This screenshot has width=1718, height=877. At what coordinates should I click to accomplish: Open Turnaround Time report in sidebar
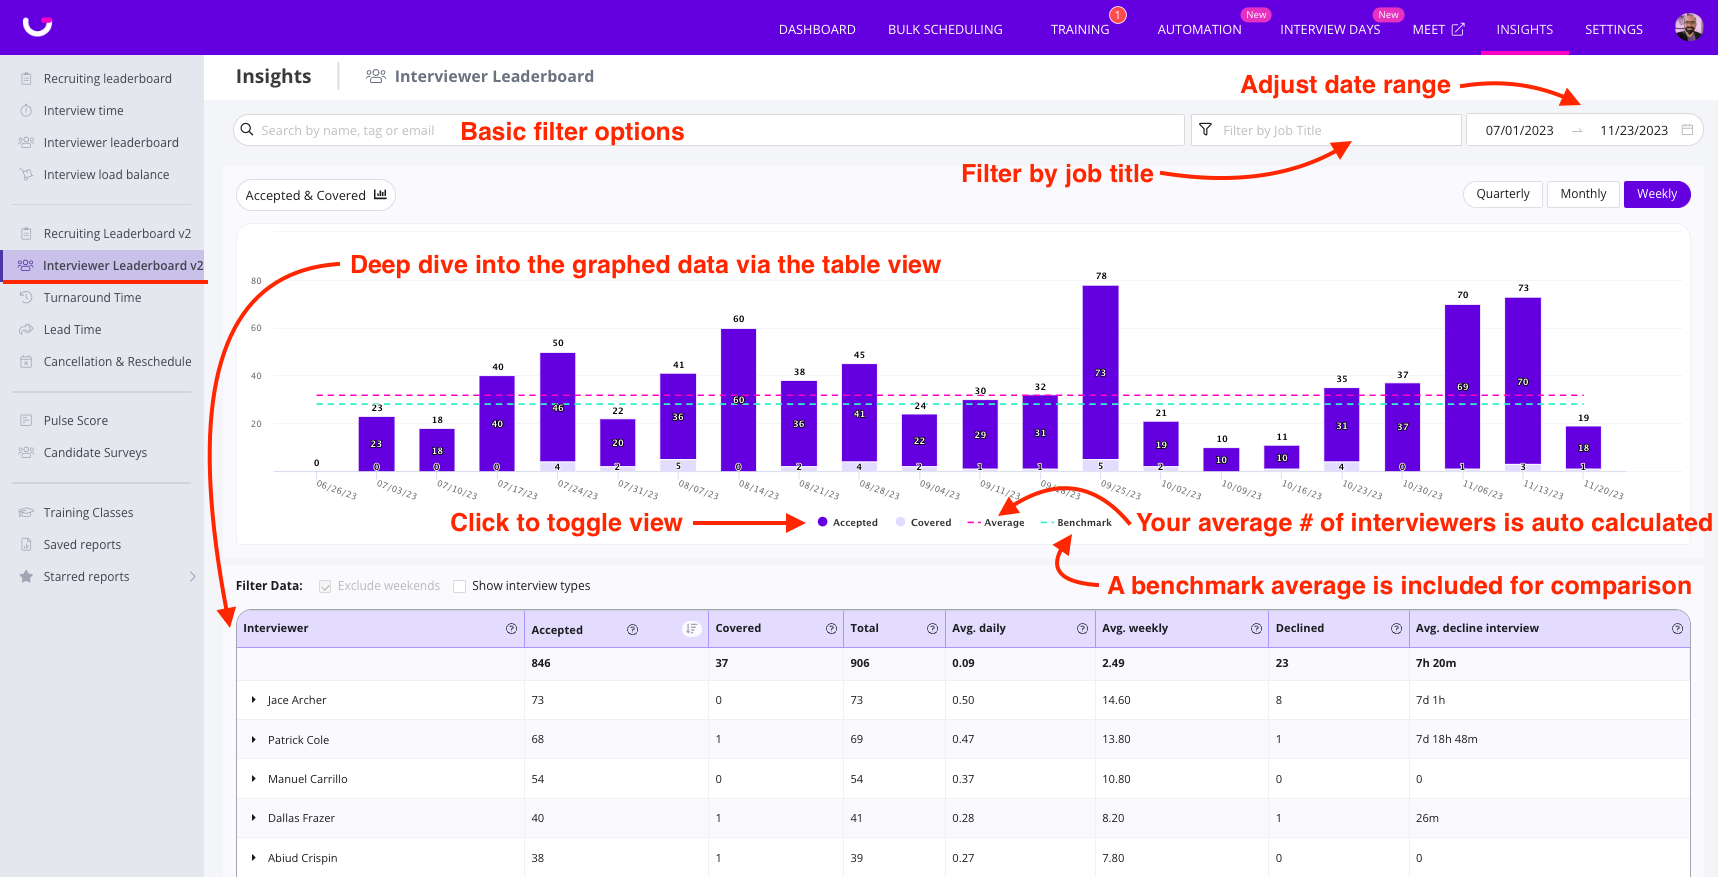tap(92, 298)
